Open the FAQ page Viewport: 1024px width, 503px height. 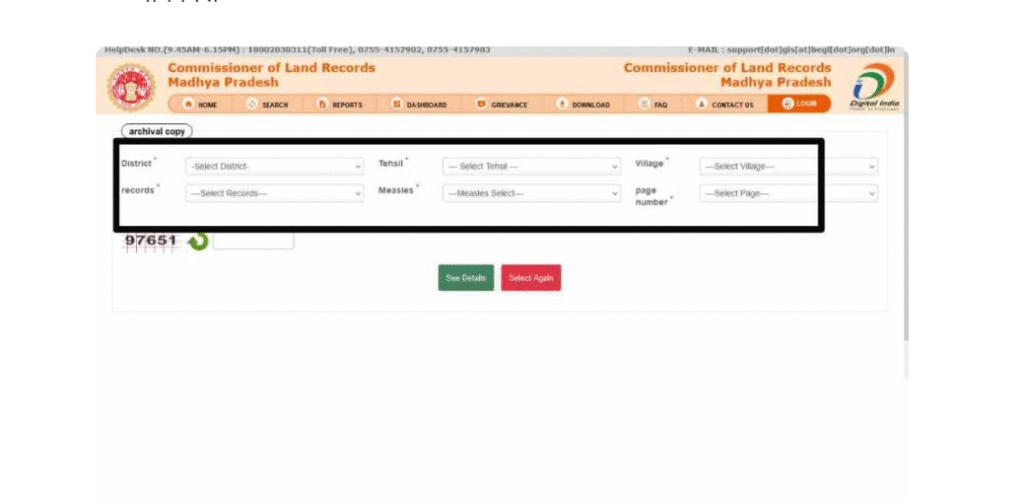pyautogui.click(x=653, y=104)
